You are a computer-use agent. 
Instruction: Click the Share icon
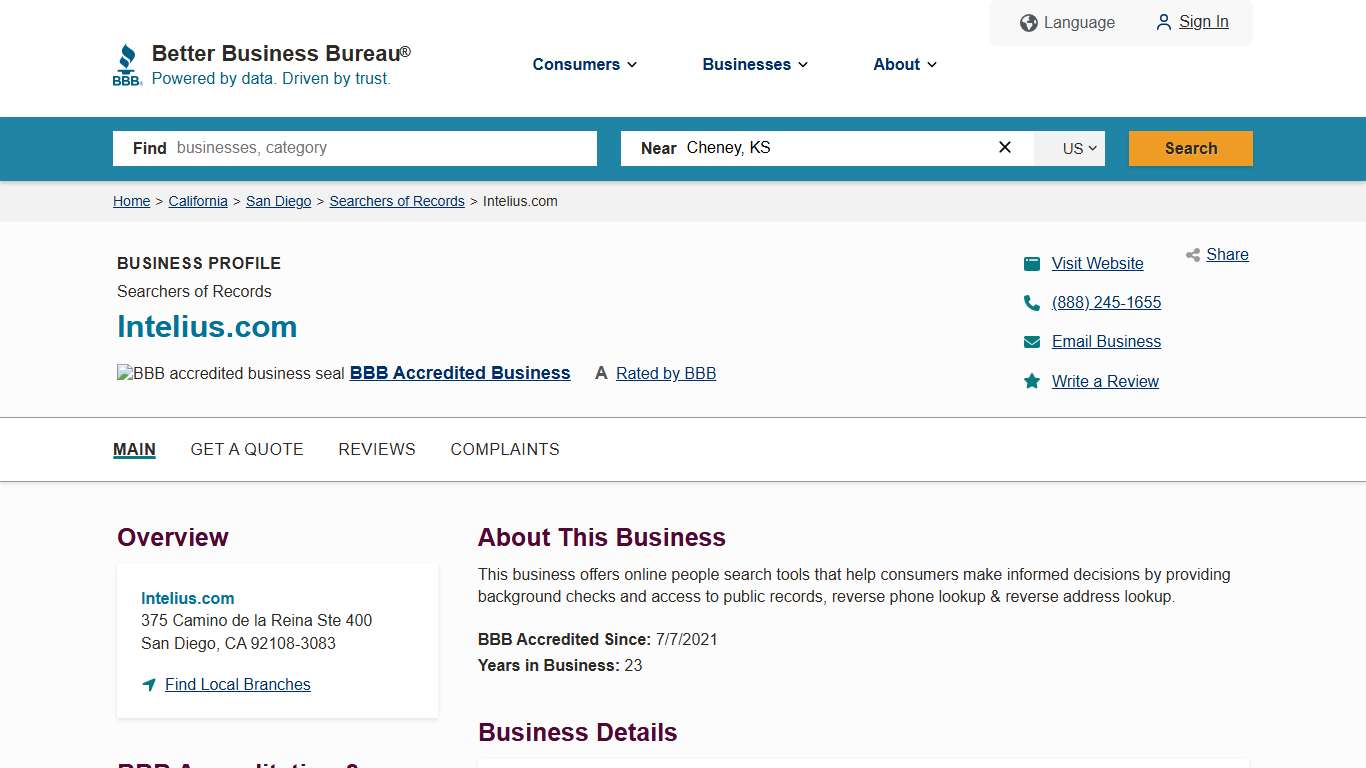pos(1192,254)
